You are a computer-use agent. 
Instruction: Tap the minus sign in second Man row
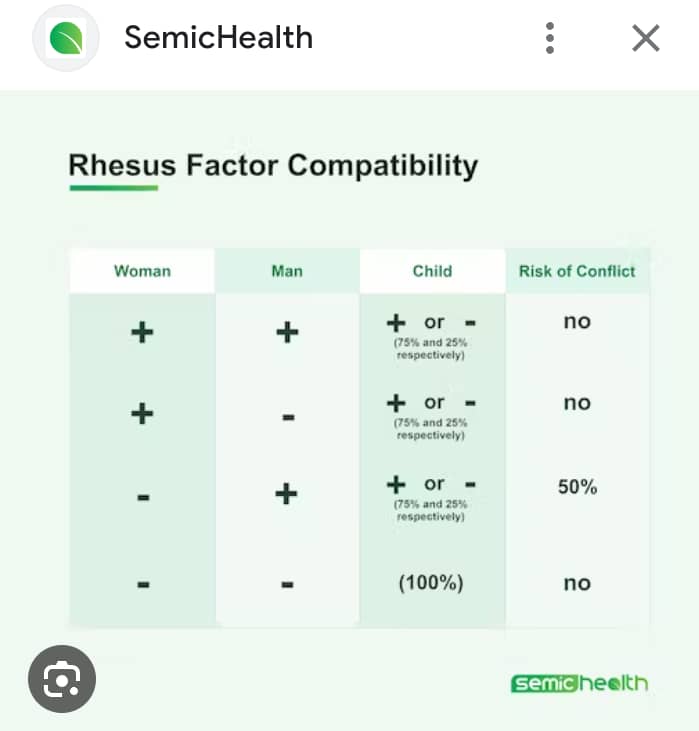coord(289,417)
